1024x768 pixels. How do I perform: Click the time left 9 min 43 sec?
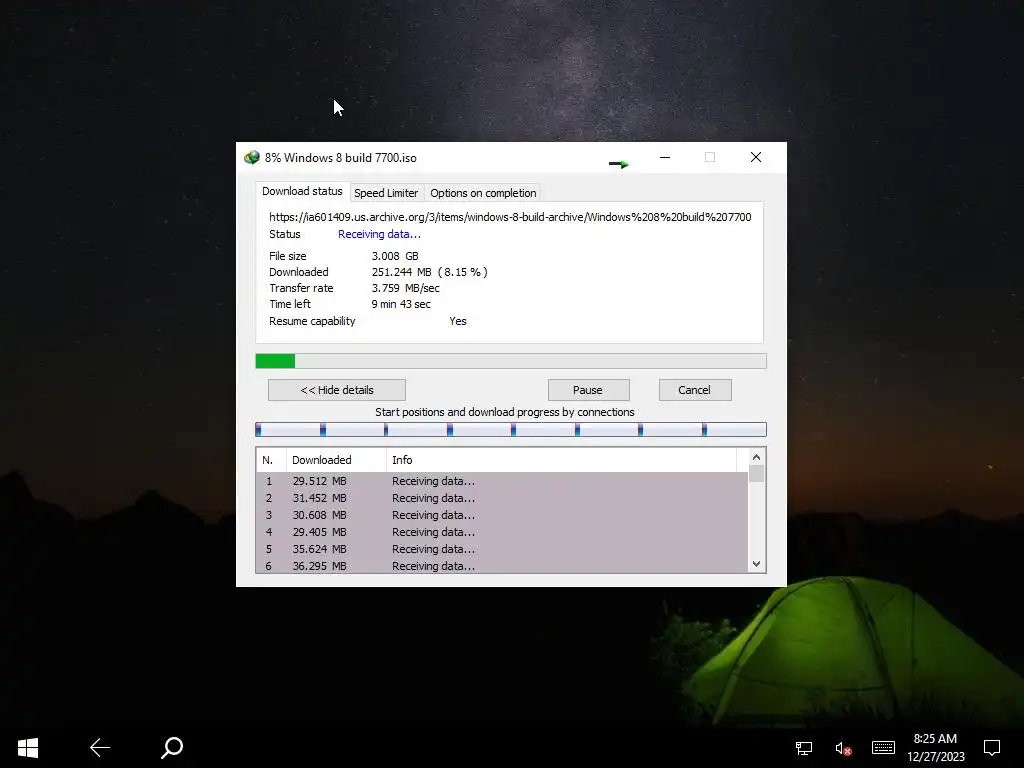401,304
